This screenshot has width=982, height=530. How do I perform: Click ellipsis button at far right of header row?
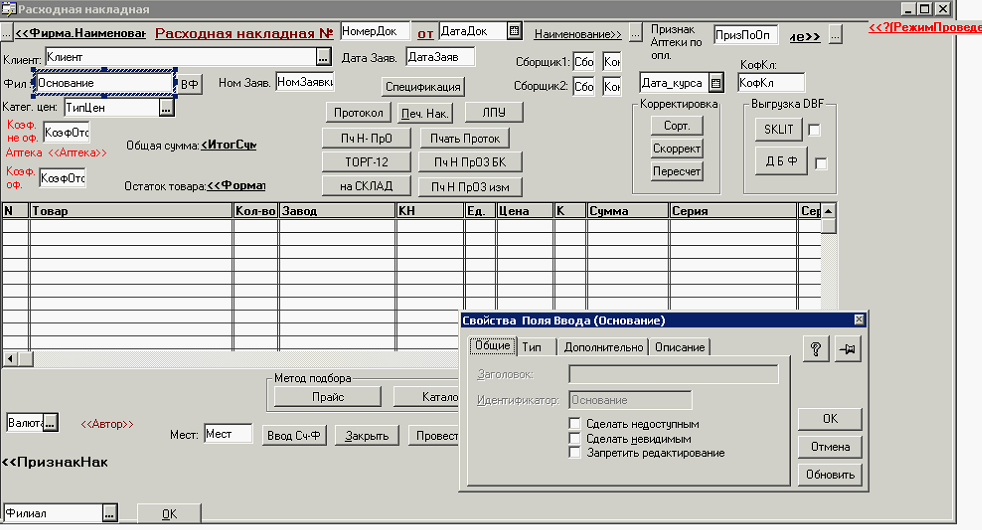(x=835, y=34)
